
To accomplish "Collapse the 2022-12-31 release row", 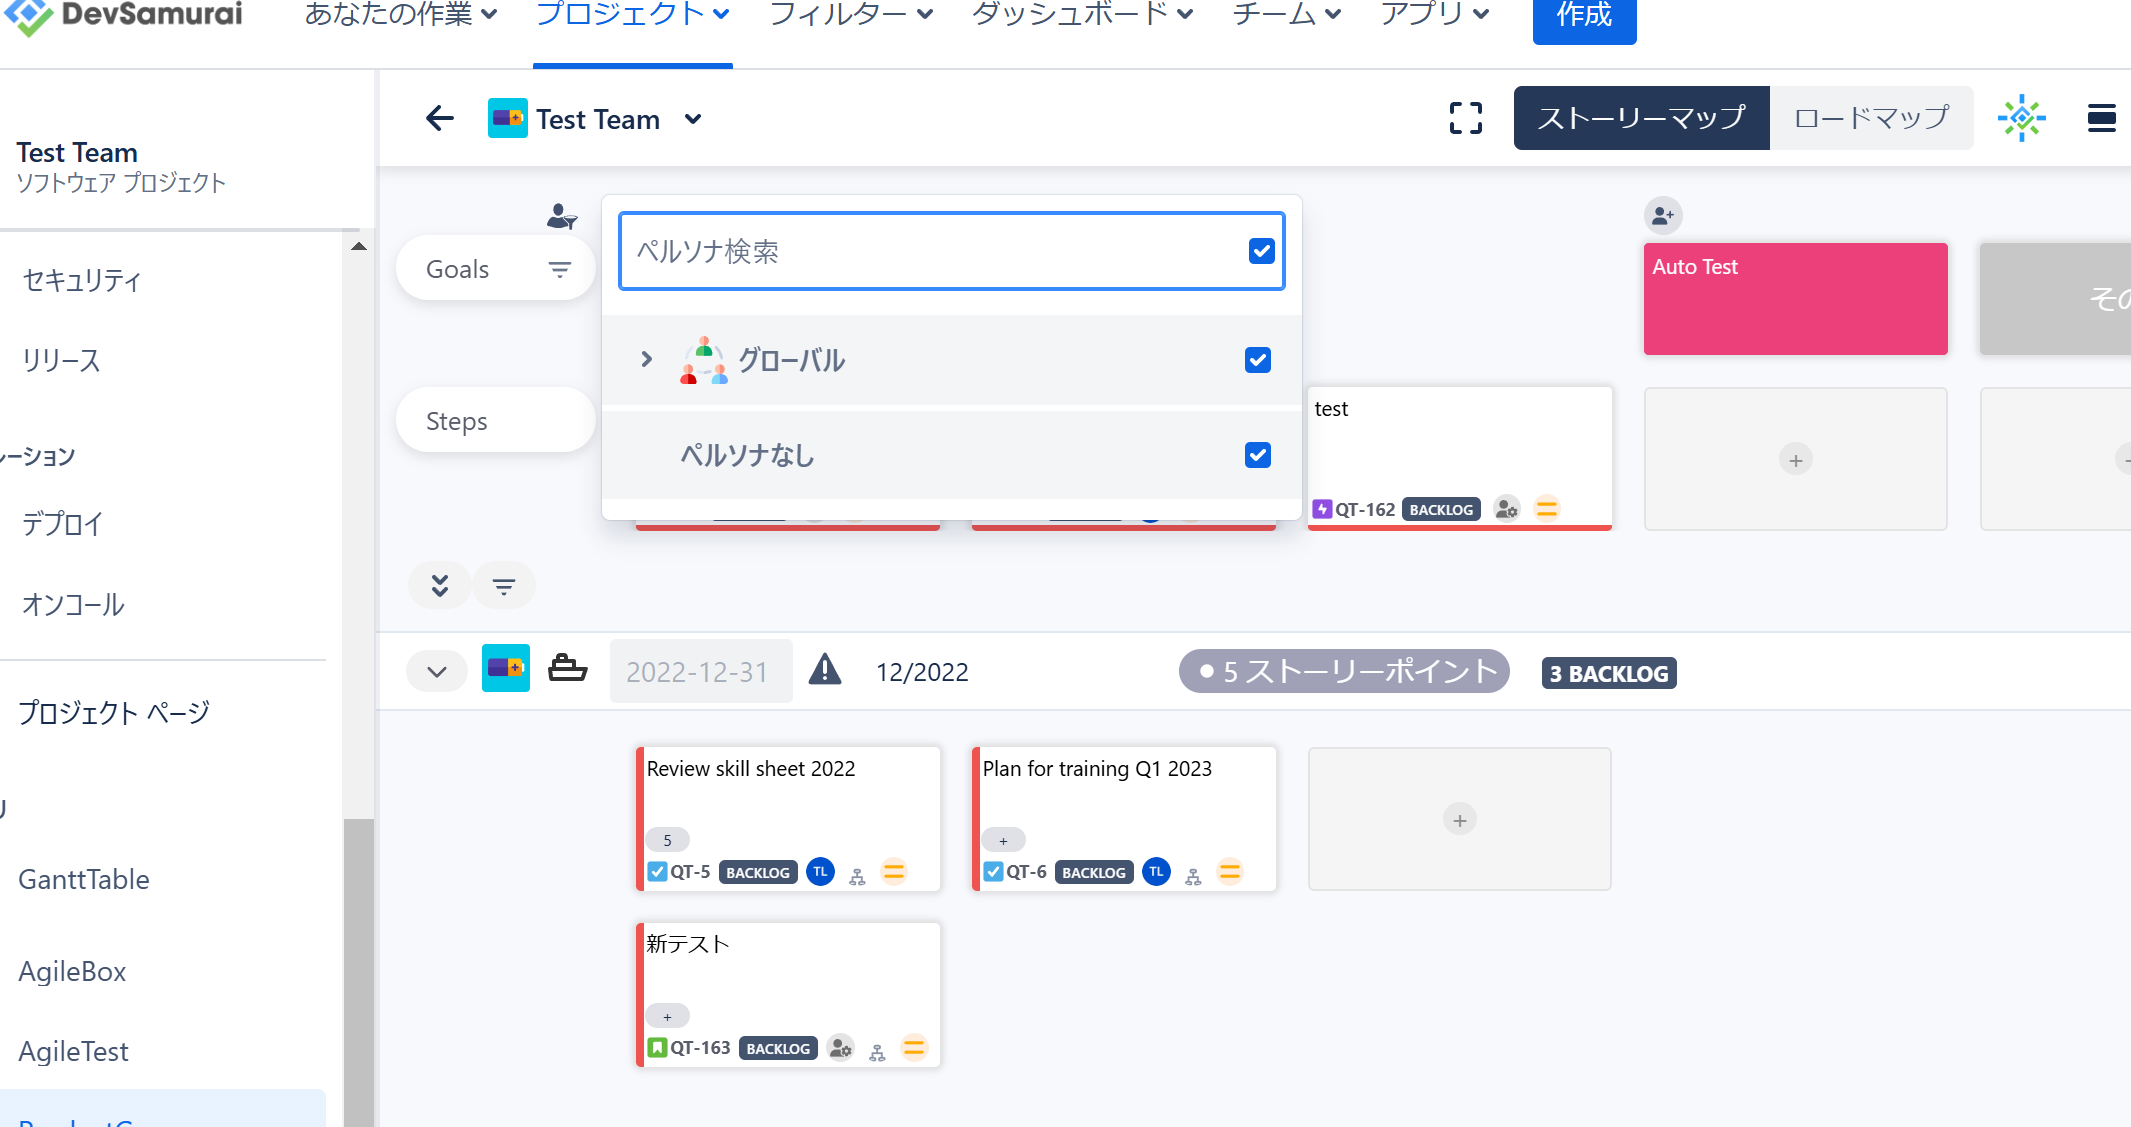I will coord(437,672).
